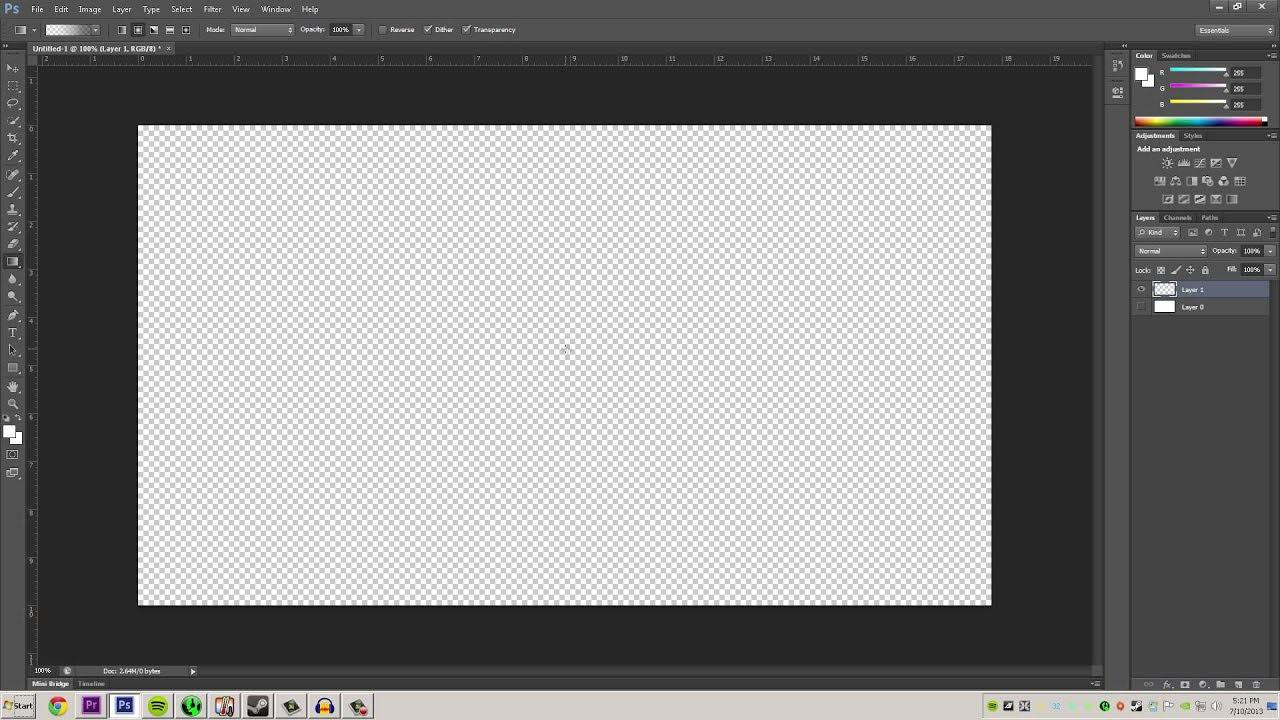Choose the Reflected Gradient style

tap(170, 30)
